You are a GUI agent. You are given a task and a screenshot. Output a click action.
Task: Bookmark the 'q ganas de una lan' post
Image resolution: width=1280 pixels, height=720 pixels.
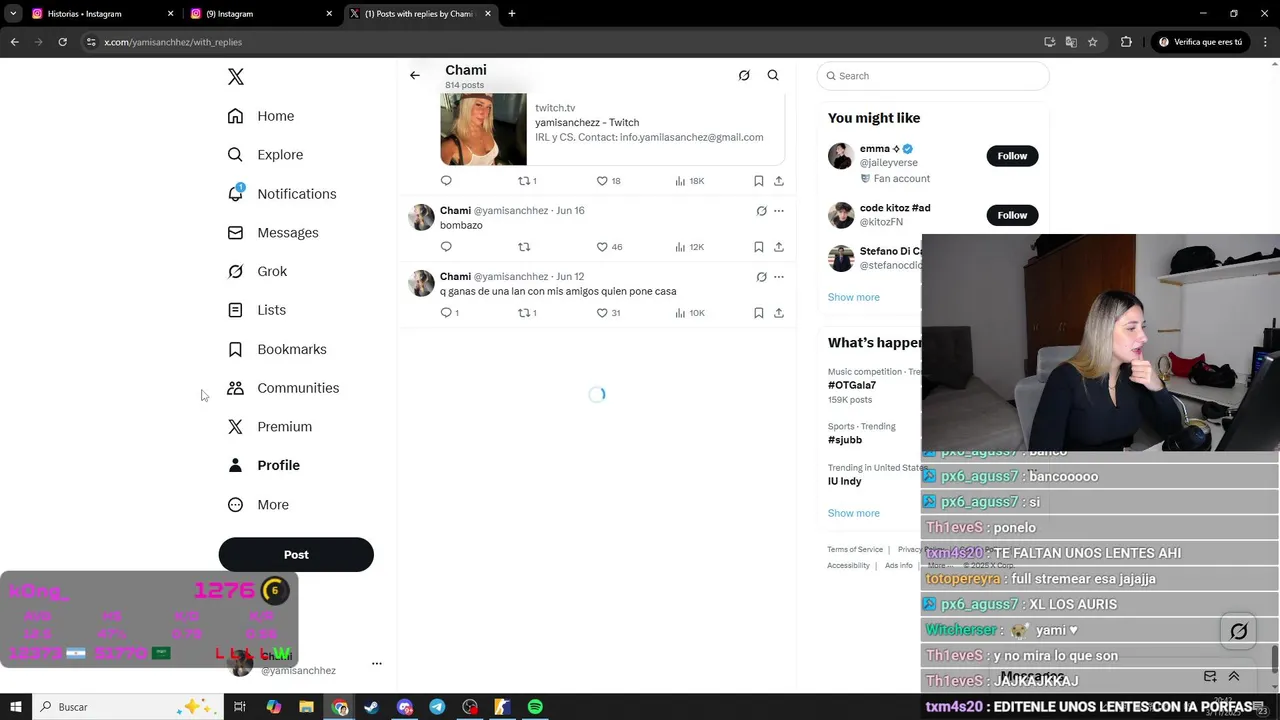759,313
